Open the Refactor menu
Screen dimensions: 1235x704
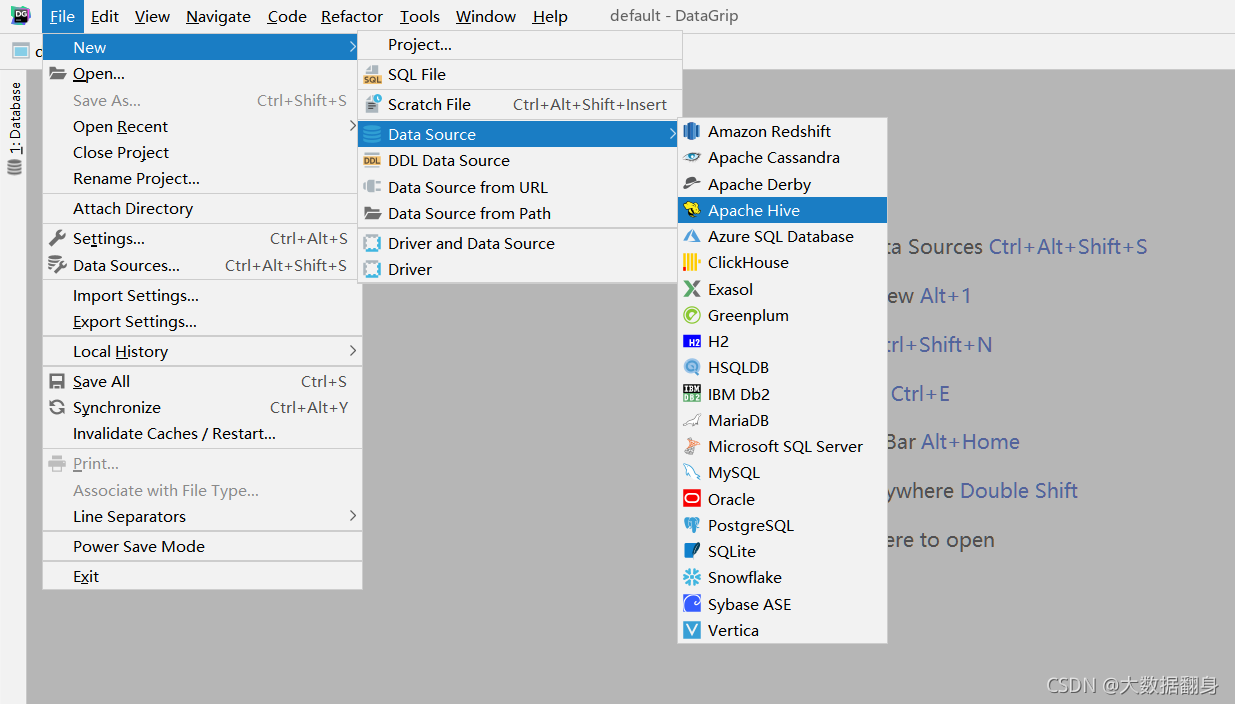point(352,16)
